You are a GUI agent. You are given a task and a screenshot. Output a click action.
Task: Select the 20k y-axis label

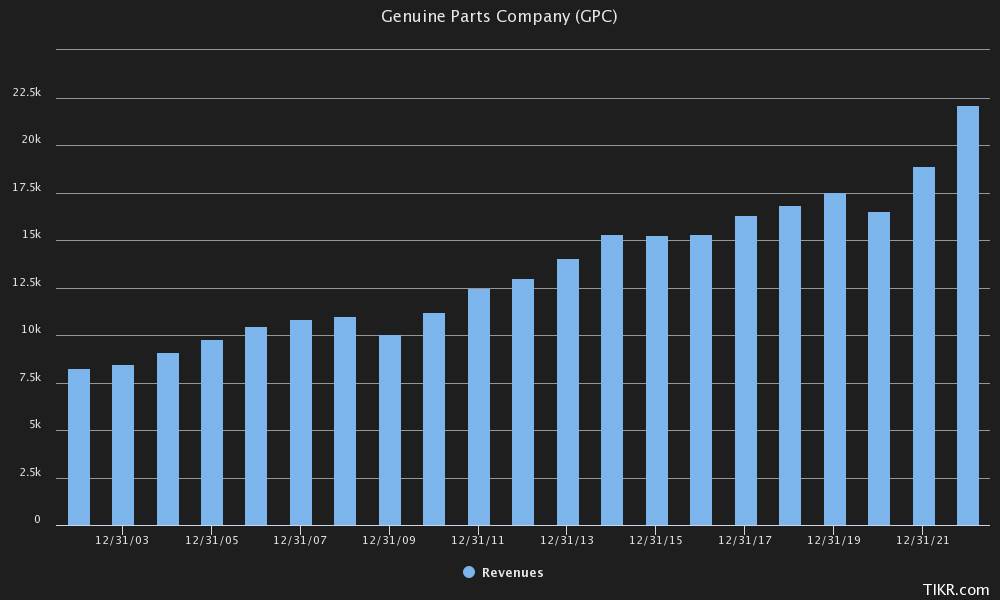pos(31,140)
